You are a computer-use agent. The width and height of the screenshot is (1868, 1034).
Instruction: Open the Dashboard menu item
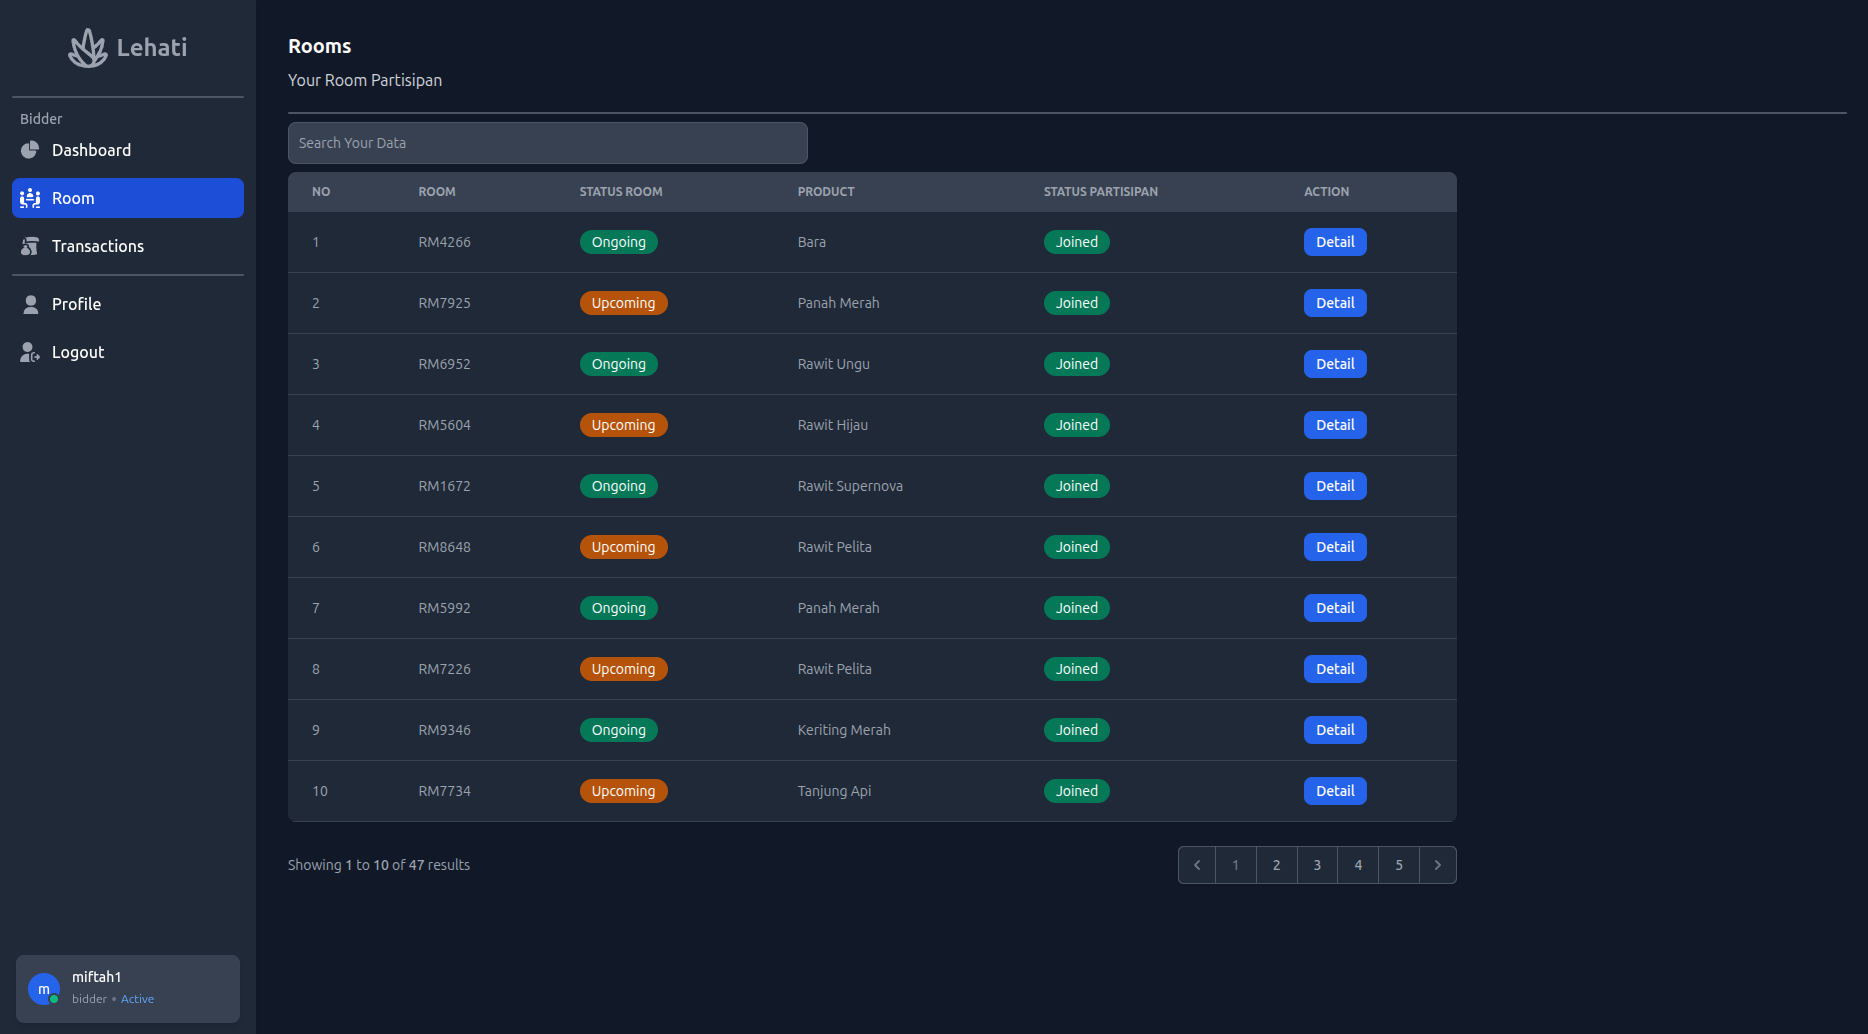(91, 150)
